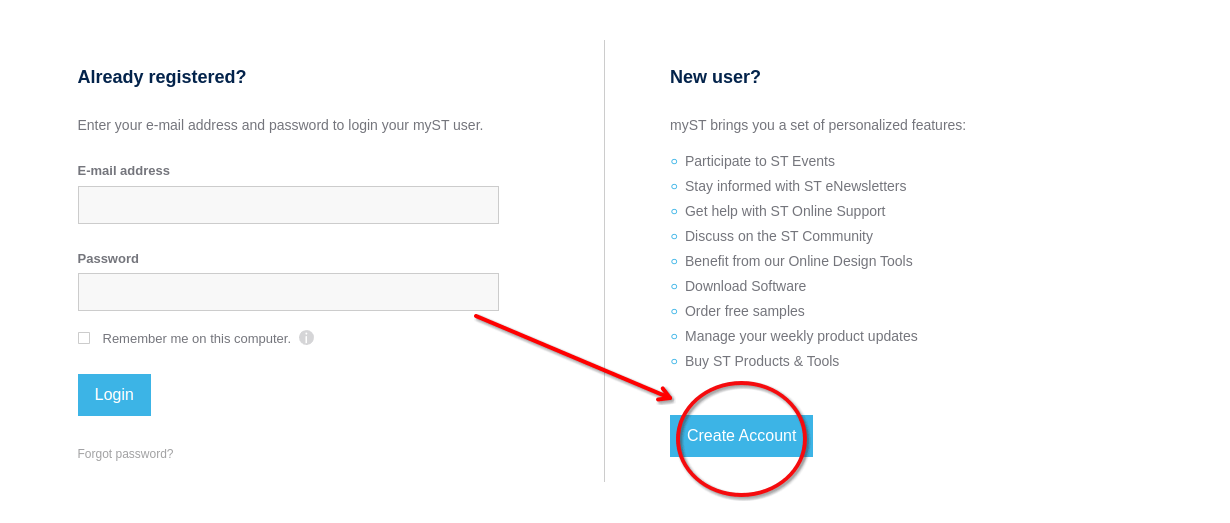The height and width of the screenshot is (523, 1230).
Task: Click 'Manage your weekly product updates'
Action: 801,336
